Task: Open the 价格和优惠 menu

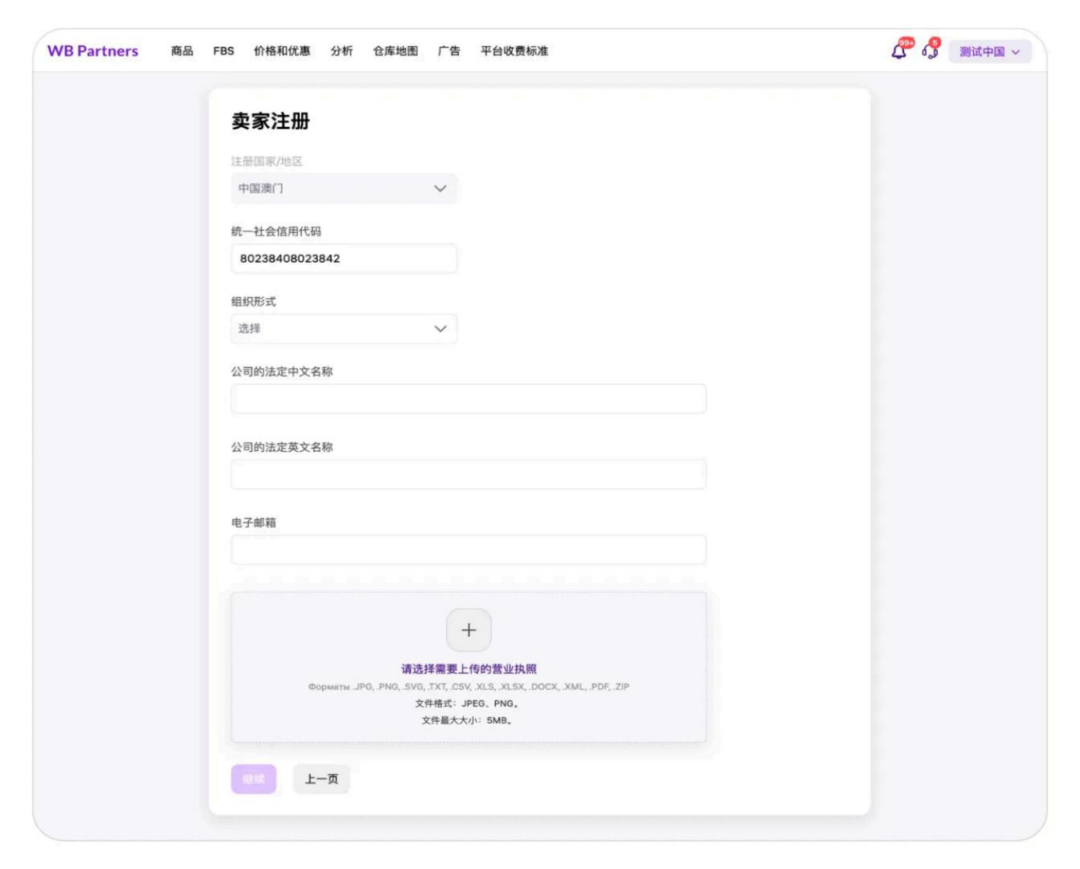Action: pyautogui.click(x=282, y=51)
